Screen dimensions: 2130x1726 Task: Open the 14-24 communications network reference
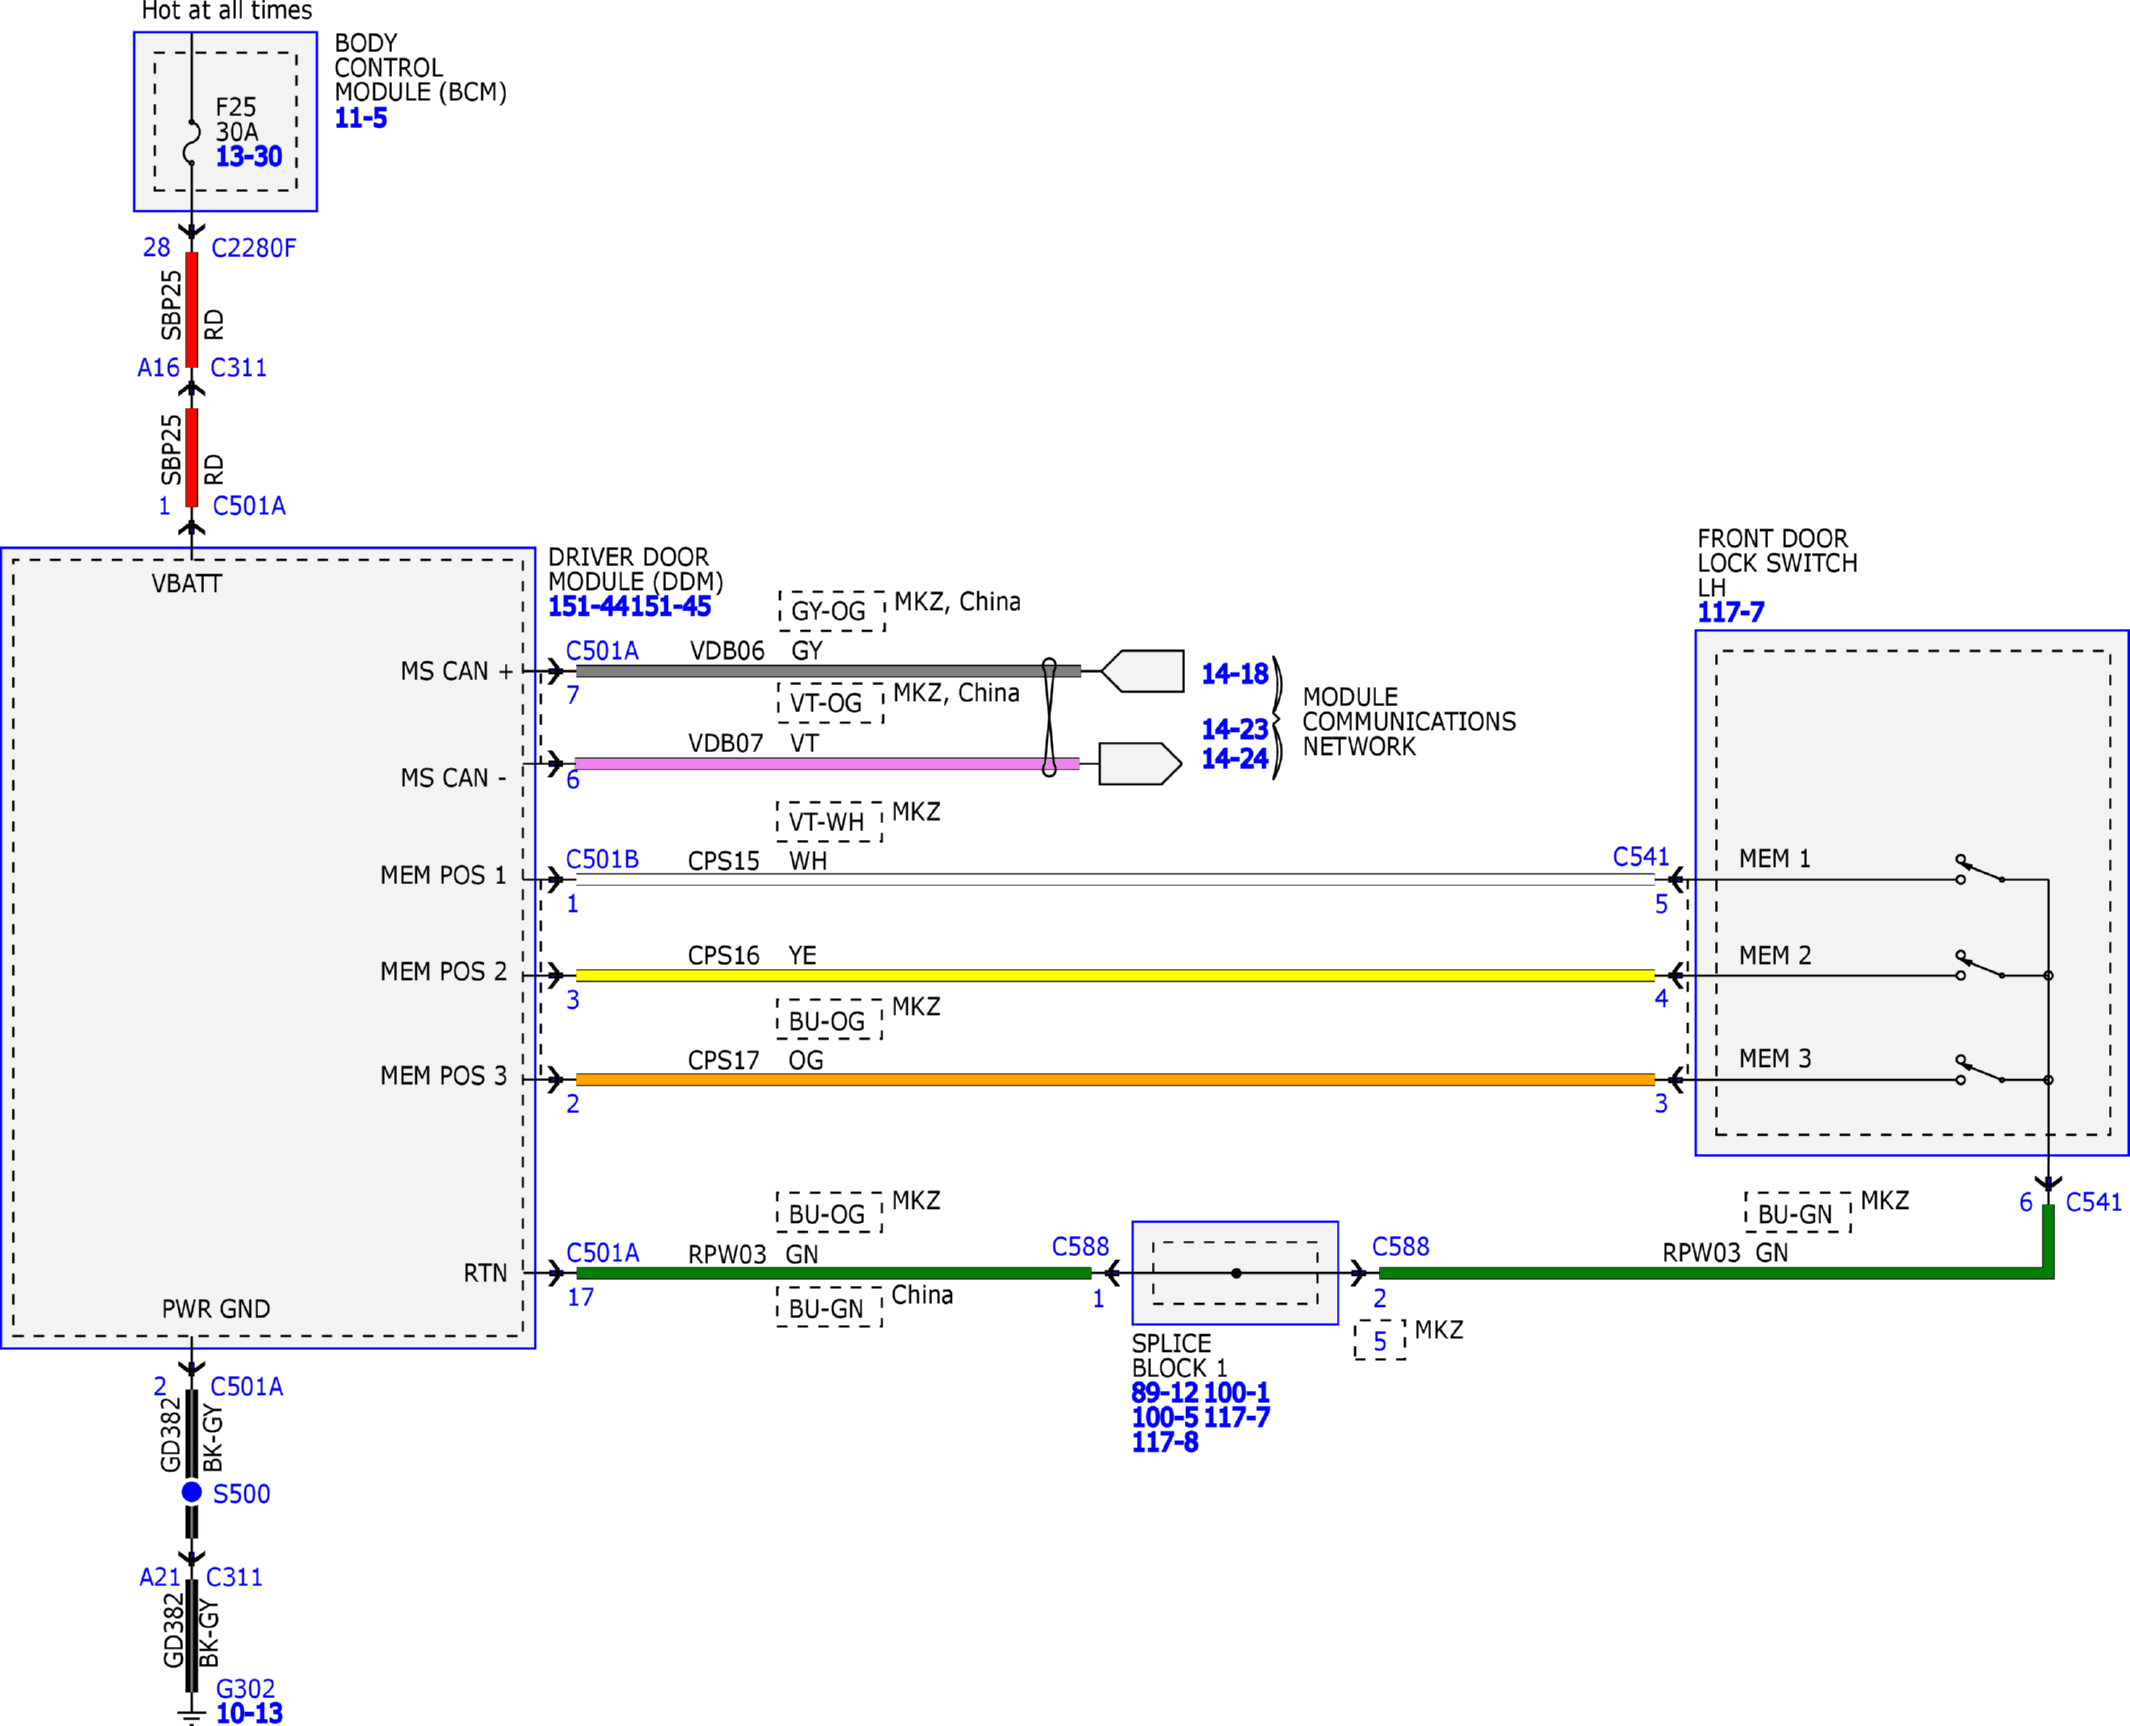[x=1235, y=759]
